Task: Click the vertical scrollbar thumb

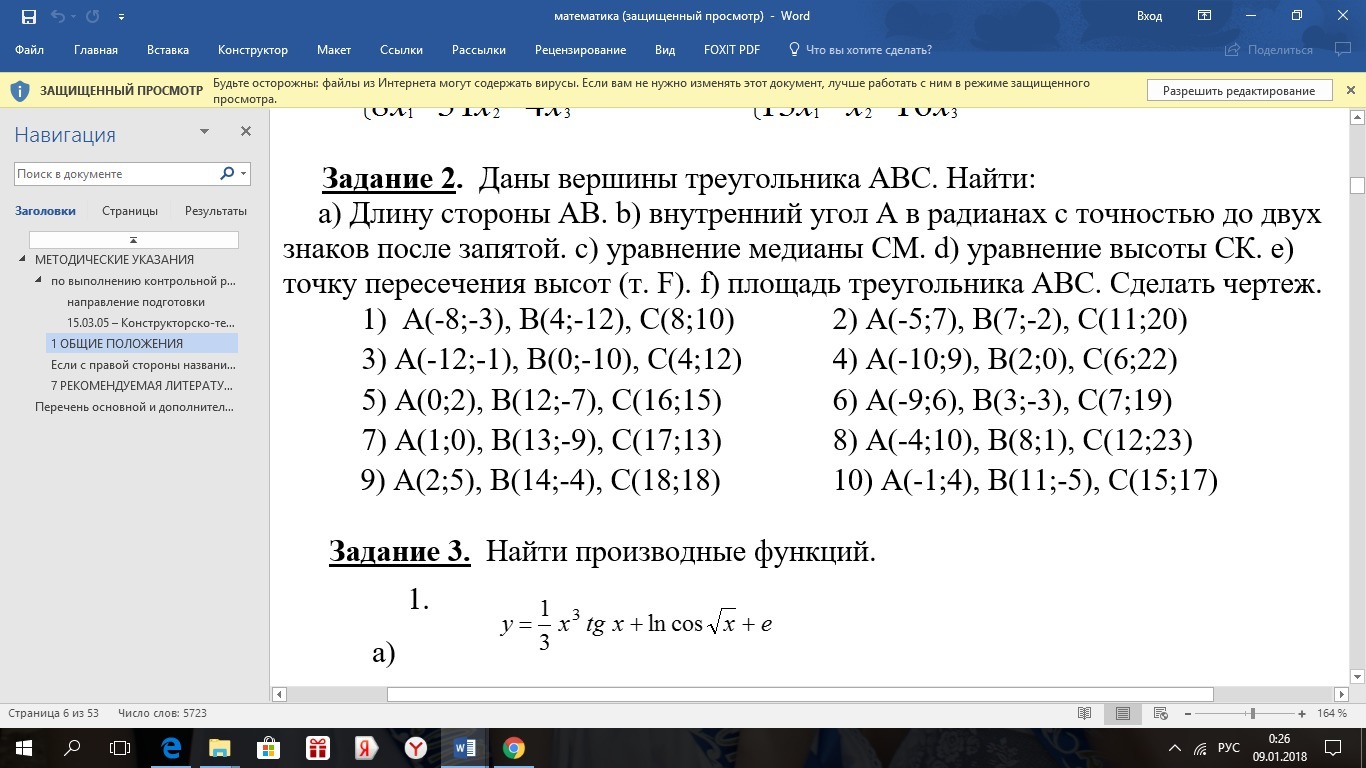Action: click(x=1357, y=186)
